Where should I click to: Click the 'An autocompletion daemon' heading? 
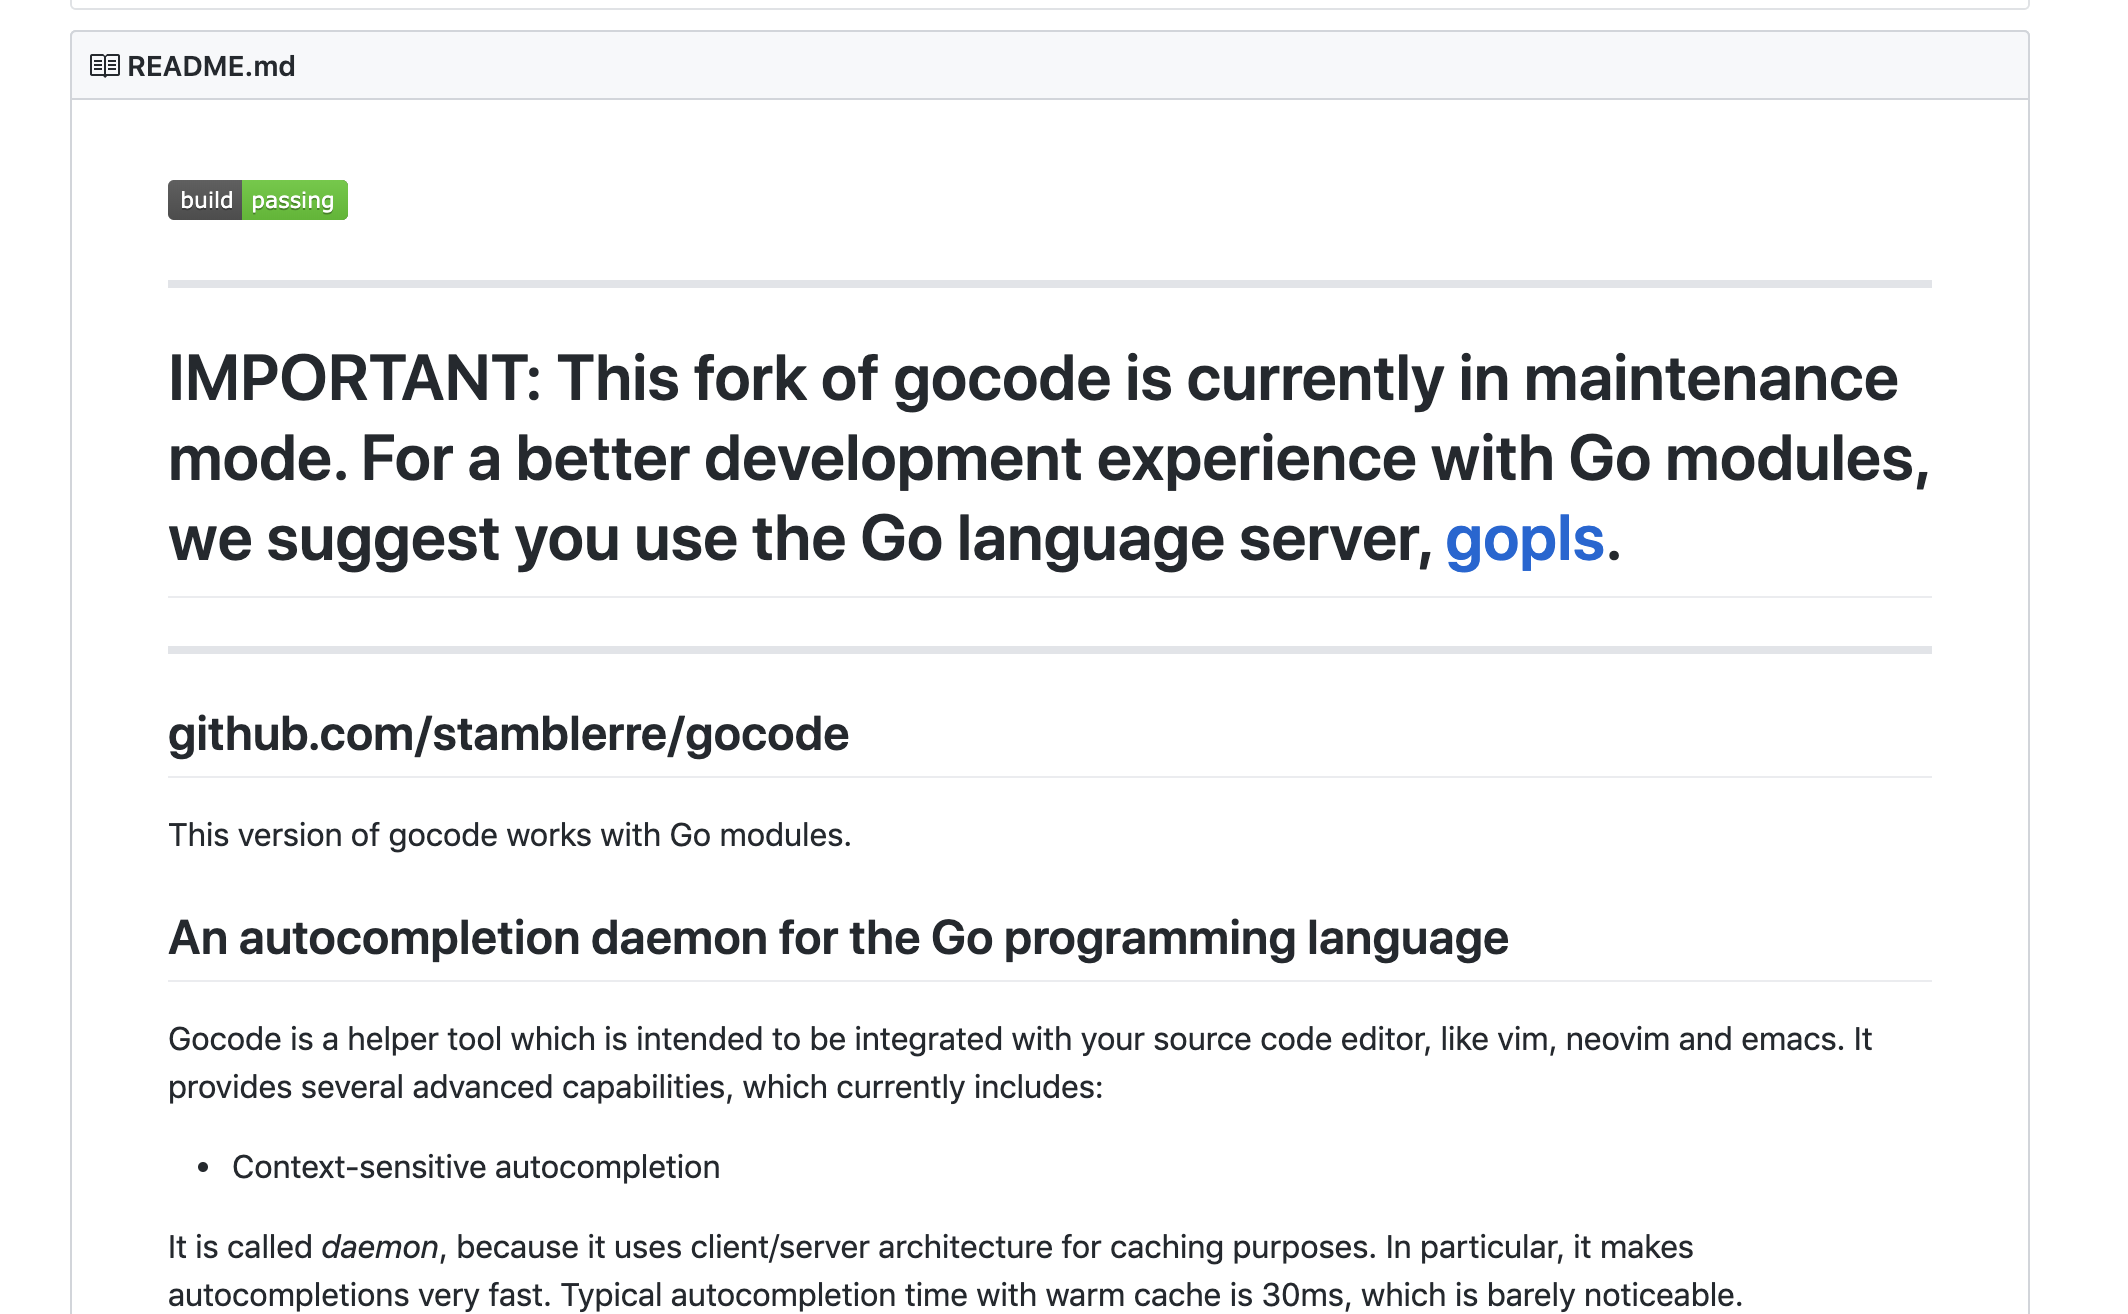[838, 938]
